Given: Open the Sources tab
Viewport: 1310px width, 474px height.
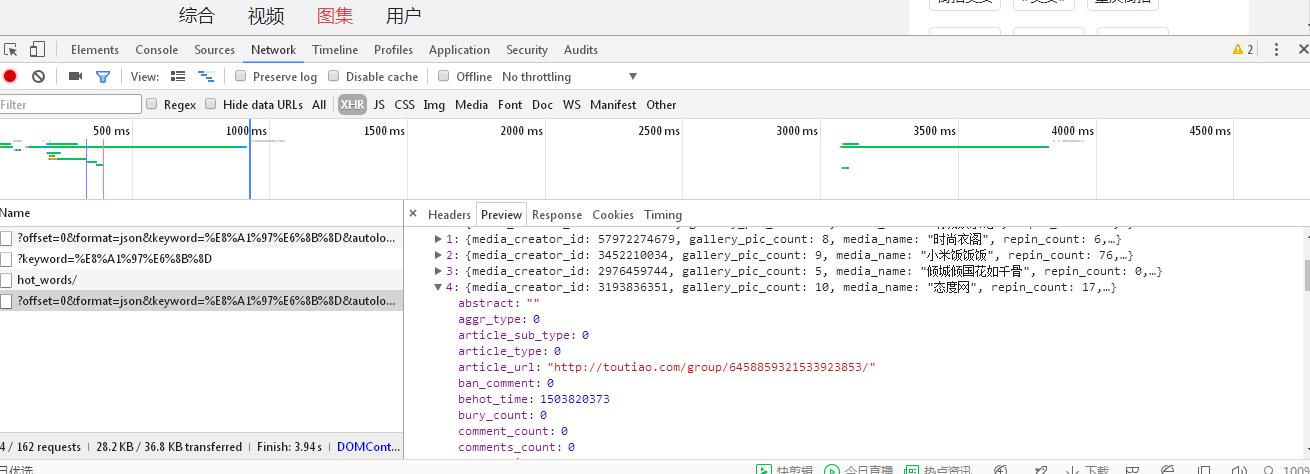Looking at the screenshot, I should pyautogui.click(x=215, y=49).
